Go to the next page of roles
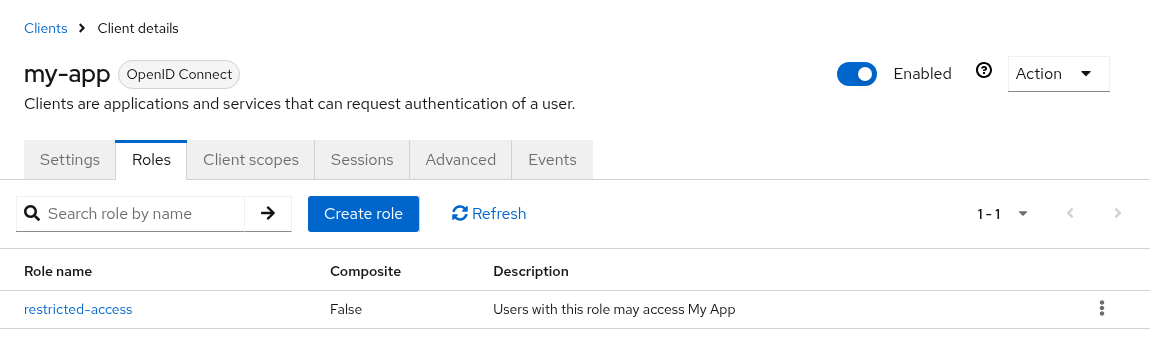This screenshot has height=360, width=1150. click(1118, 213)
